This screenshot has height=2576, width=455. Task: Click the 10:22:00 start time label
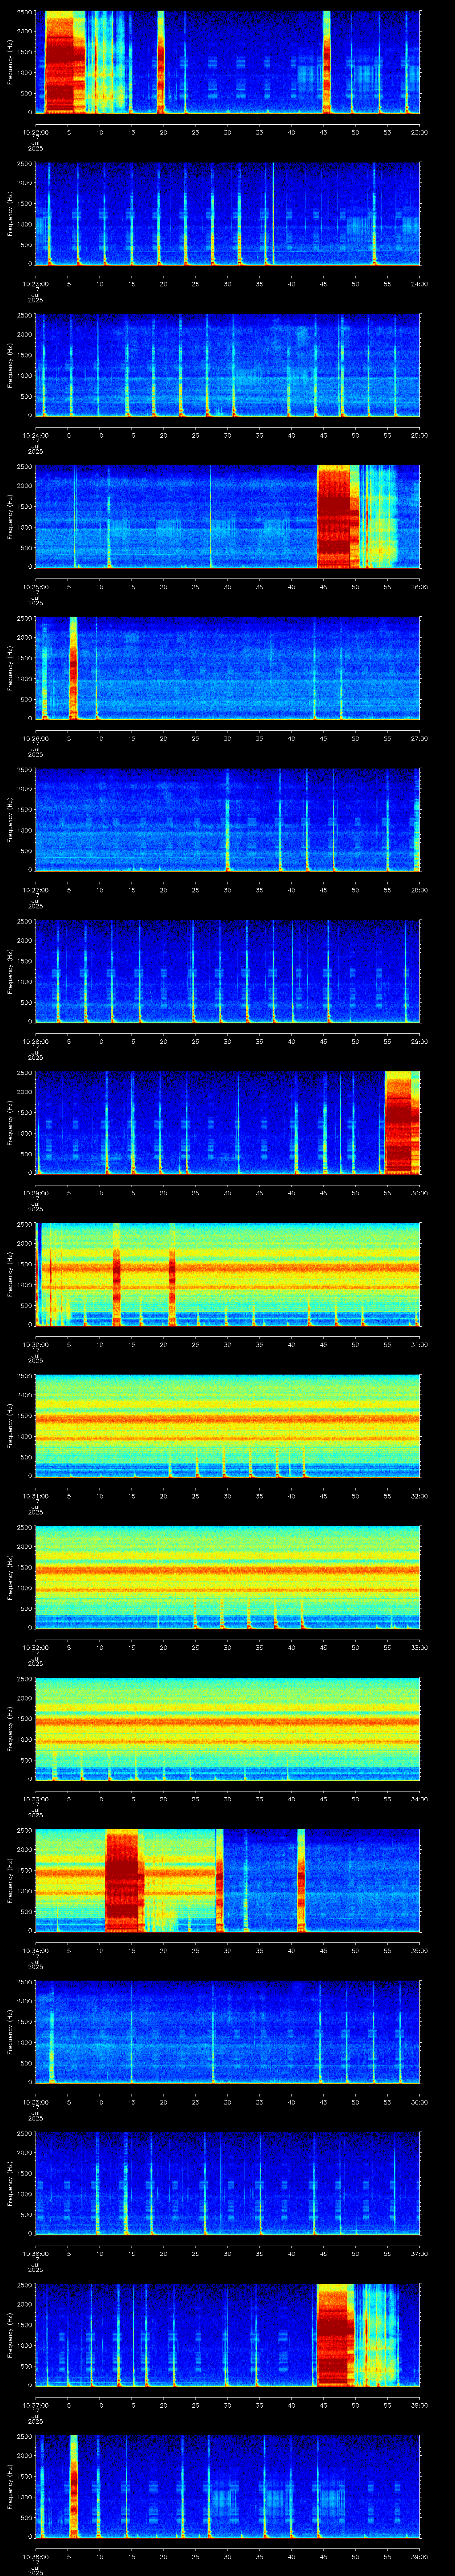click(35, 132)
